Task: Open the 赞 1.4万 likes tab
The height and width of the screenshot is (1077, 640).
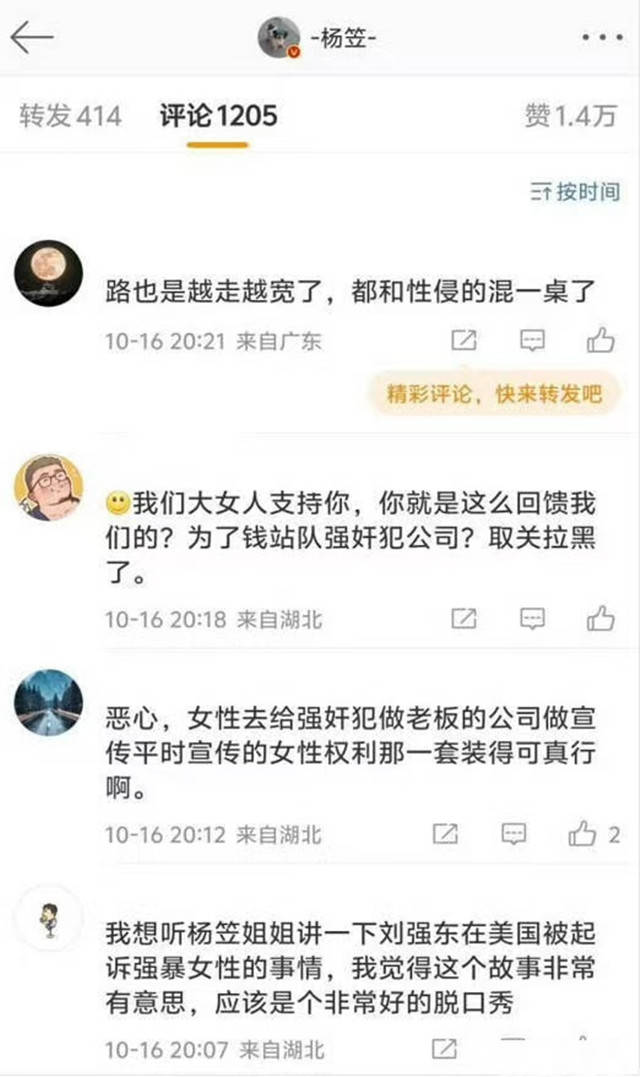Action: tap(570, 115)
